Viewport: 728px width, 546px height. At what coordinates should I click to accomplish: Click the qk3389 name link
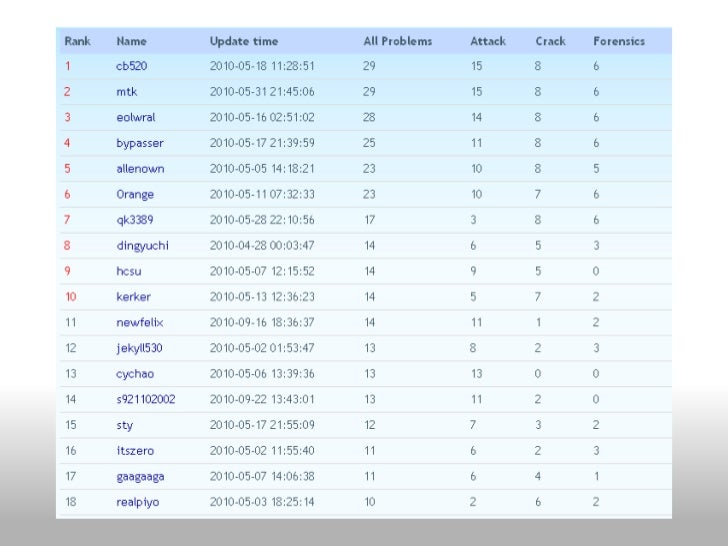(x=135, y=220)
